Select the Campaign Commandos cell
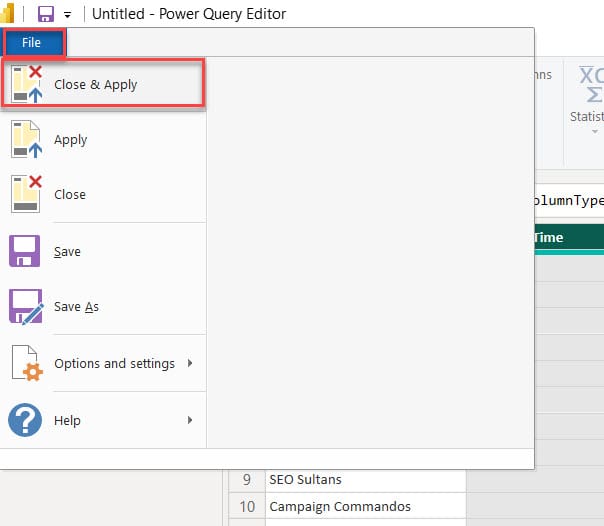The height and width of the screenshot is (526, 604). point(366,506)
